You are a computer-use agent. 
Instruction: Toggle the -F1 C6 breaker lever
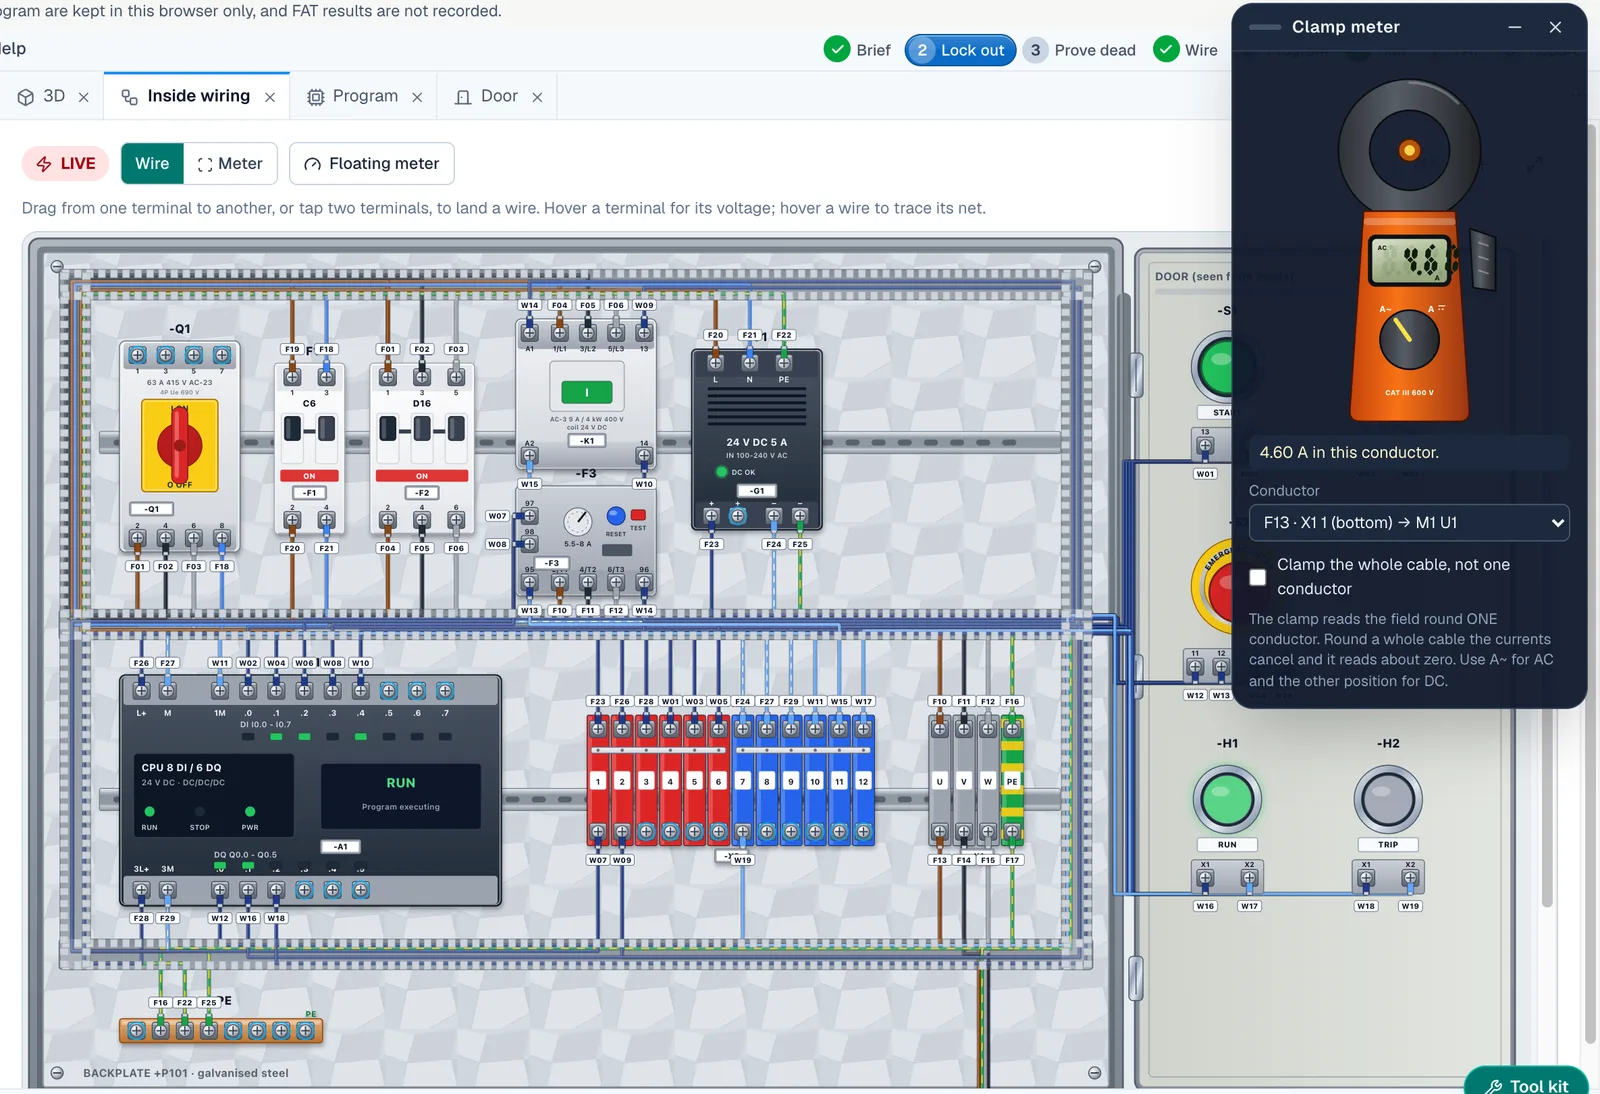click(x=309, y=429)
